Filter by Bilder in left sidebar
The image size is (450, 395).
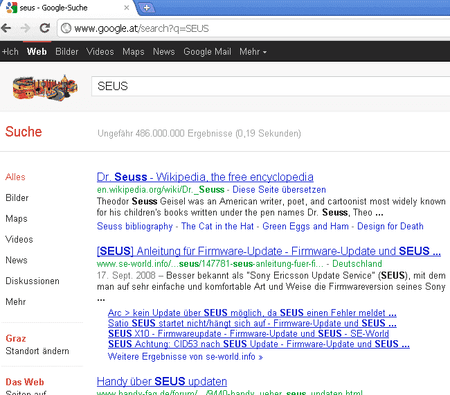tap(17, 198)
